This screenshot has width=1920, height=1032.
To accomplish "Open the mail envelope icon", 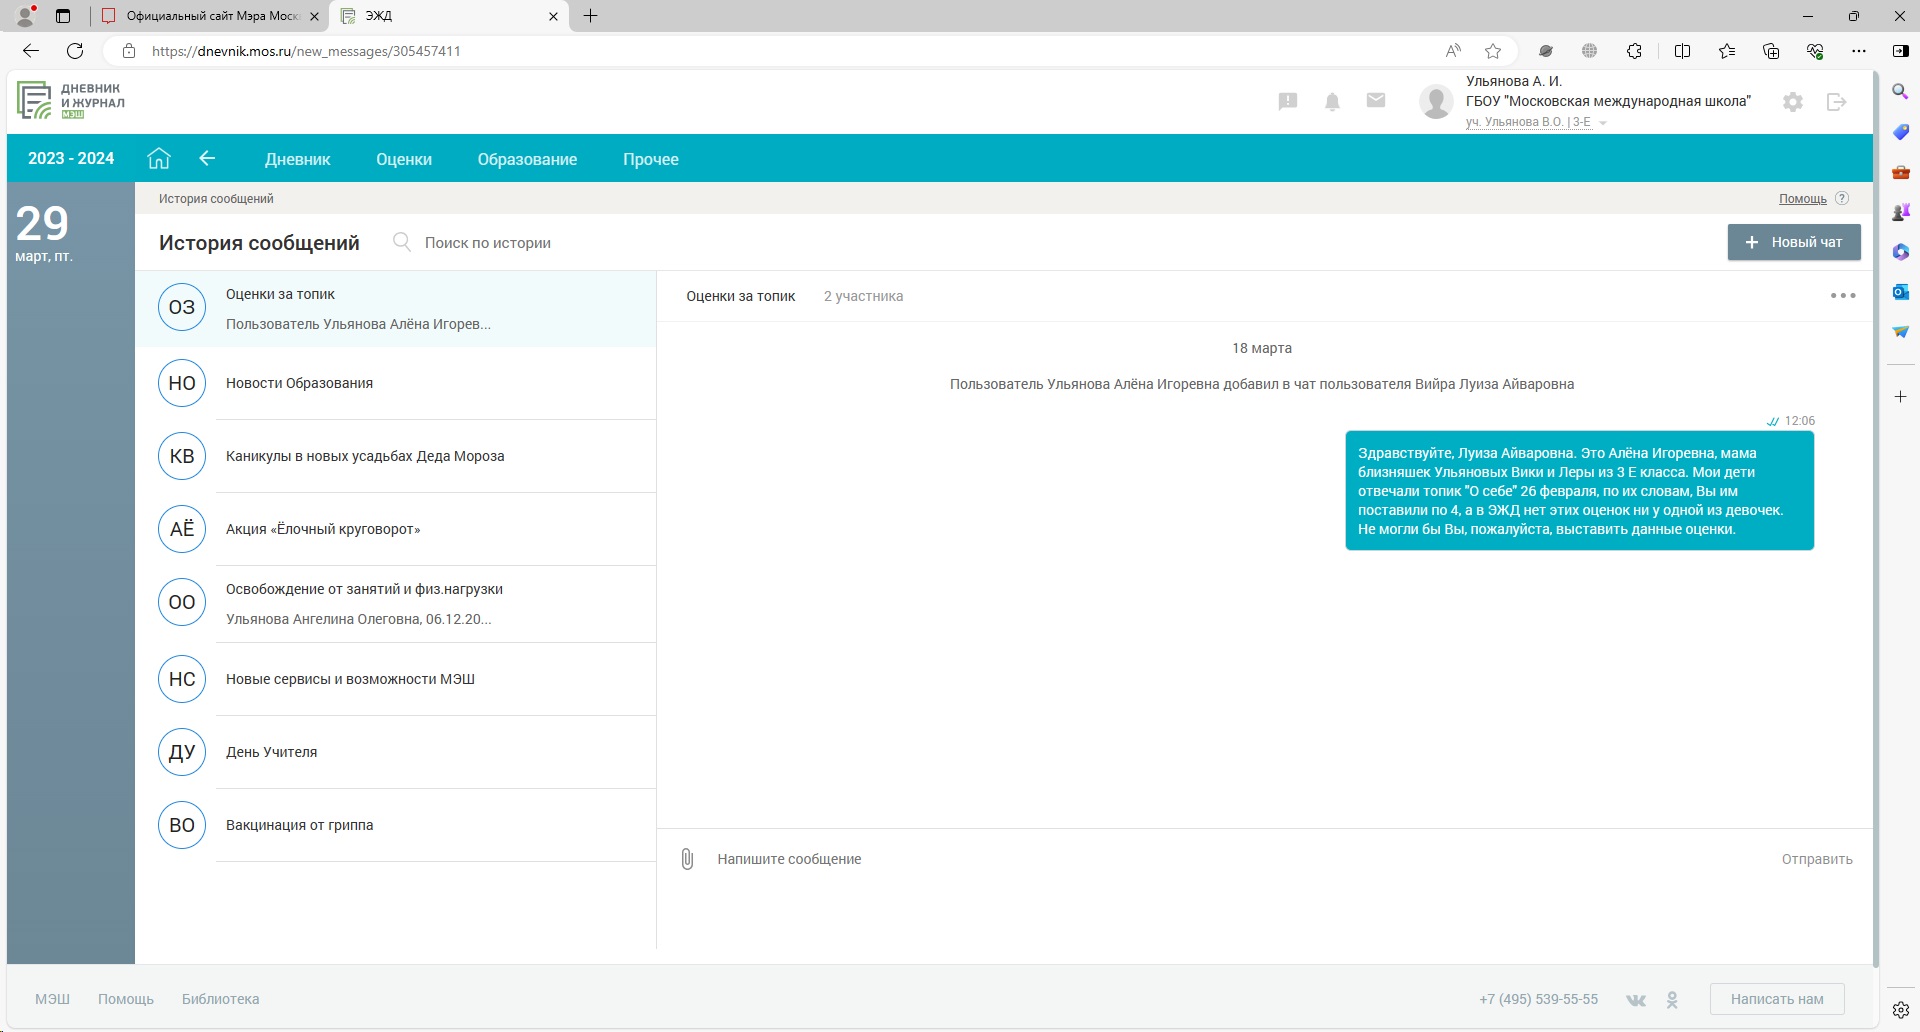I will 1376,101.
